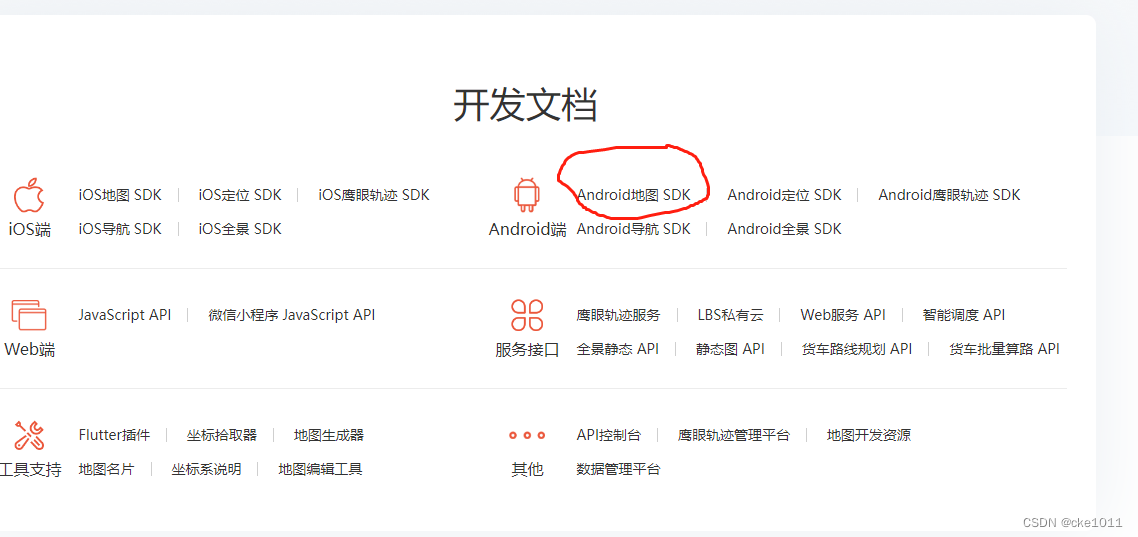Click the Apple iOS platform icon
The width and height of the screenshot is (1138, 537).
click(x=29, y=194)
